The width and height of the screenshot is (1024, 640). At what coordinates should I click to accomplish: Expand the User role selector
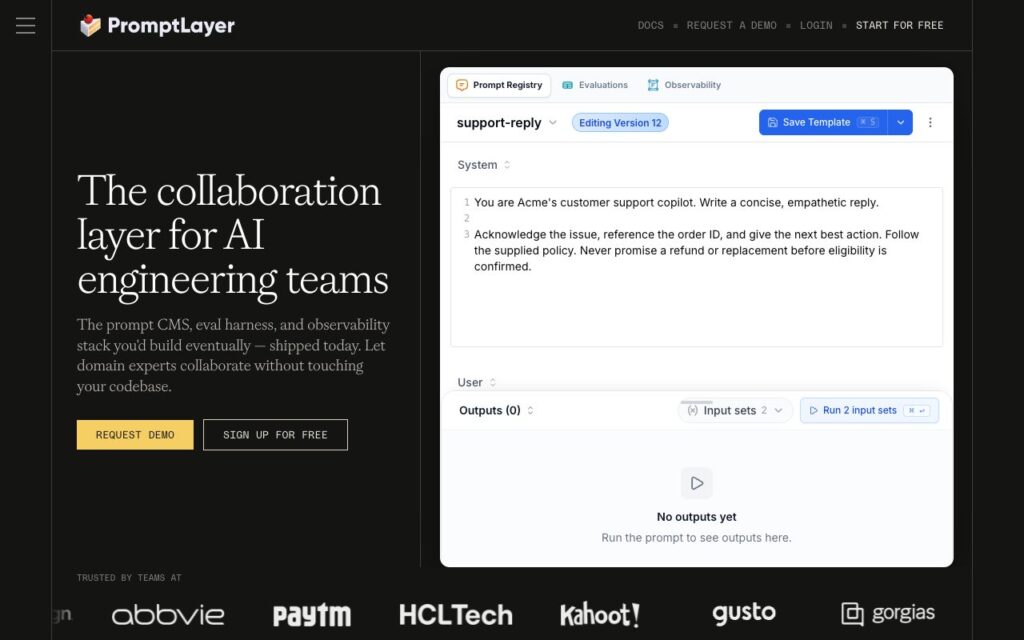pyautogui.click(x=477, y=382)
